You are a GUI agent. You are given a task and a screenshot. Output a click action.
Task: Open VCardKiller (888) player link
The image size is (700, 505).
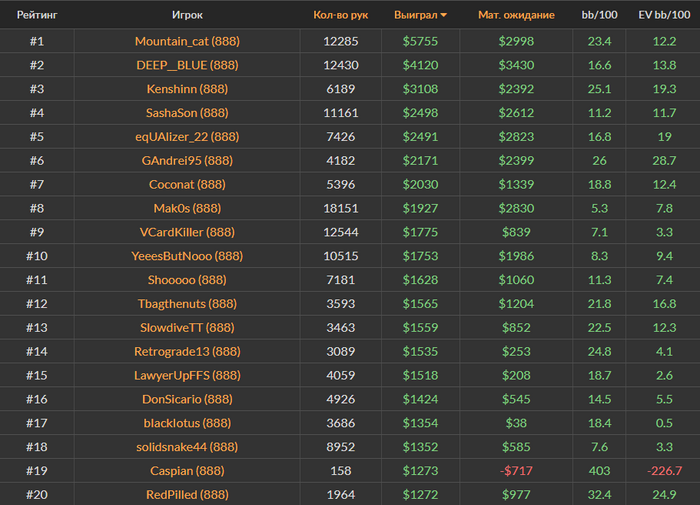coord(187,232)
